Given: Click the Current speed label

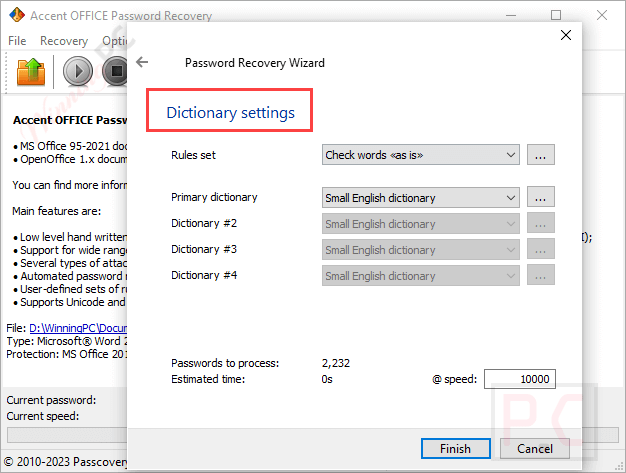Looking at the screenshot, I should (43, 416).
